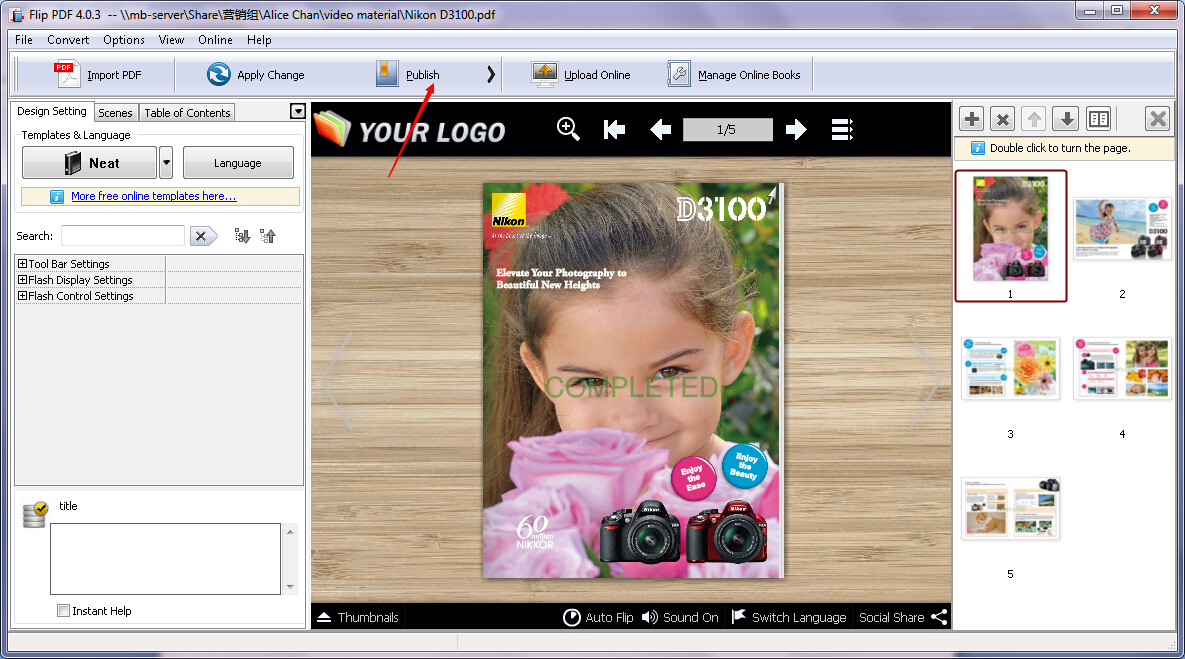Click the Nikon D3100 book cover page

pyautogui.click(x=633, y=381)
